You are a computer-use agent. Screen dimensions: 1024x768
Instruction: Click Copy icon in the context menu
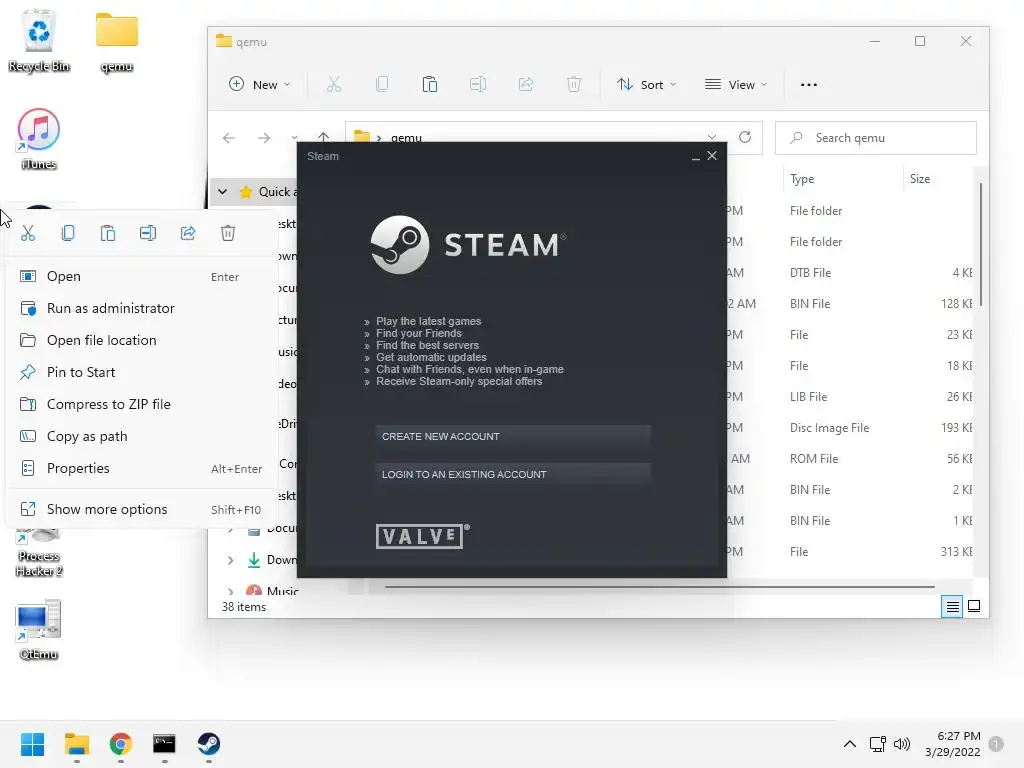pyautogui.click(x=68, y=233)
